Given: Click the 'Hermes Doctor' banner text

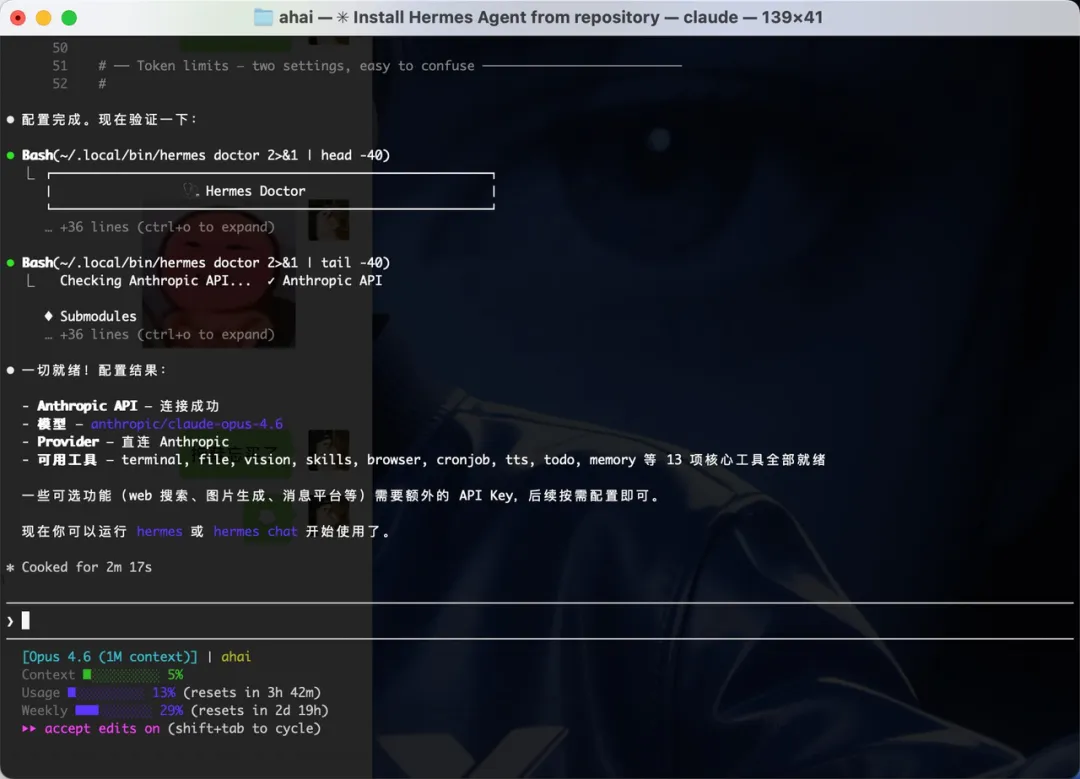Looking at the screenshot, I should [255, 191].
